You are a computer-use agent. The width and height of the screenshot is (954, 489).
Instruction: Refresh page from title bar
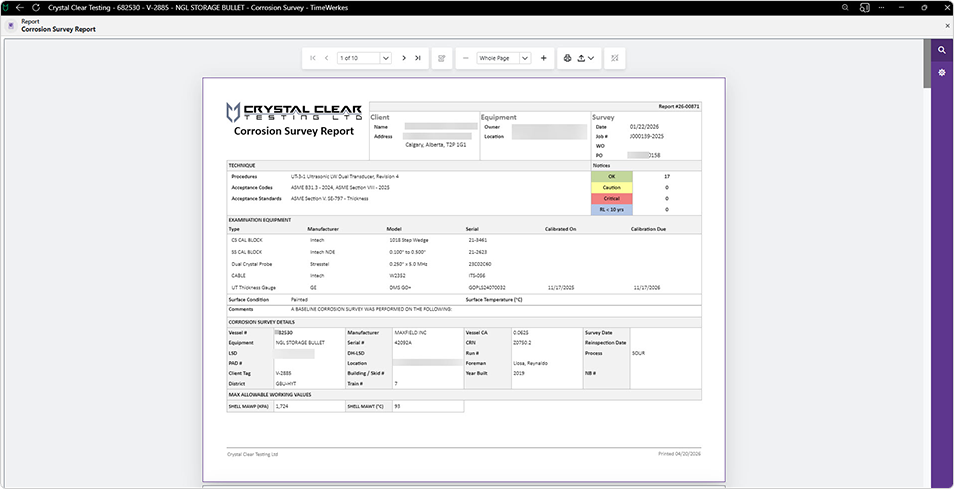point(36,7)
